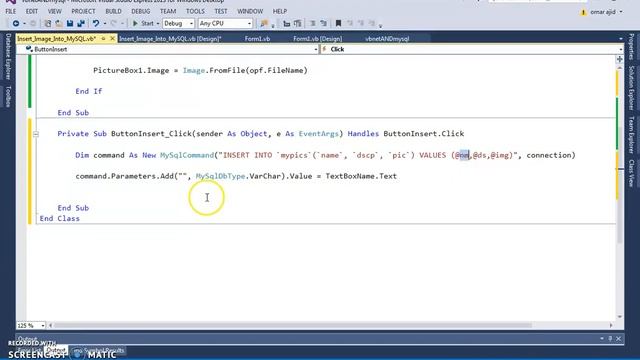Open the BUILD menu
Image resolution: width=640 pixels, height=360 pixels.
click(x=113, y=11)
